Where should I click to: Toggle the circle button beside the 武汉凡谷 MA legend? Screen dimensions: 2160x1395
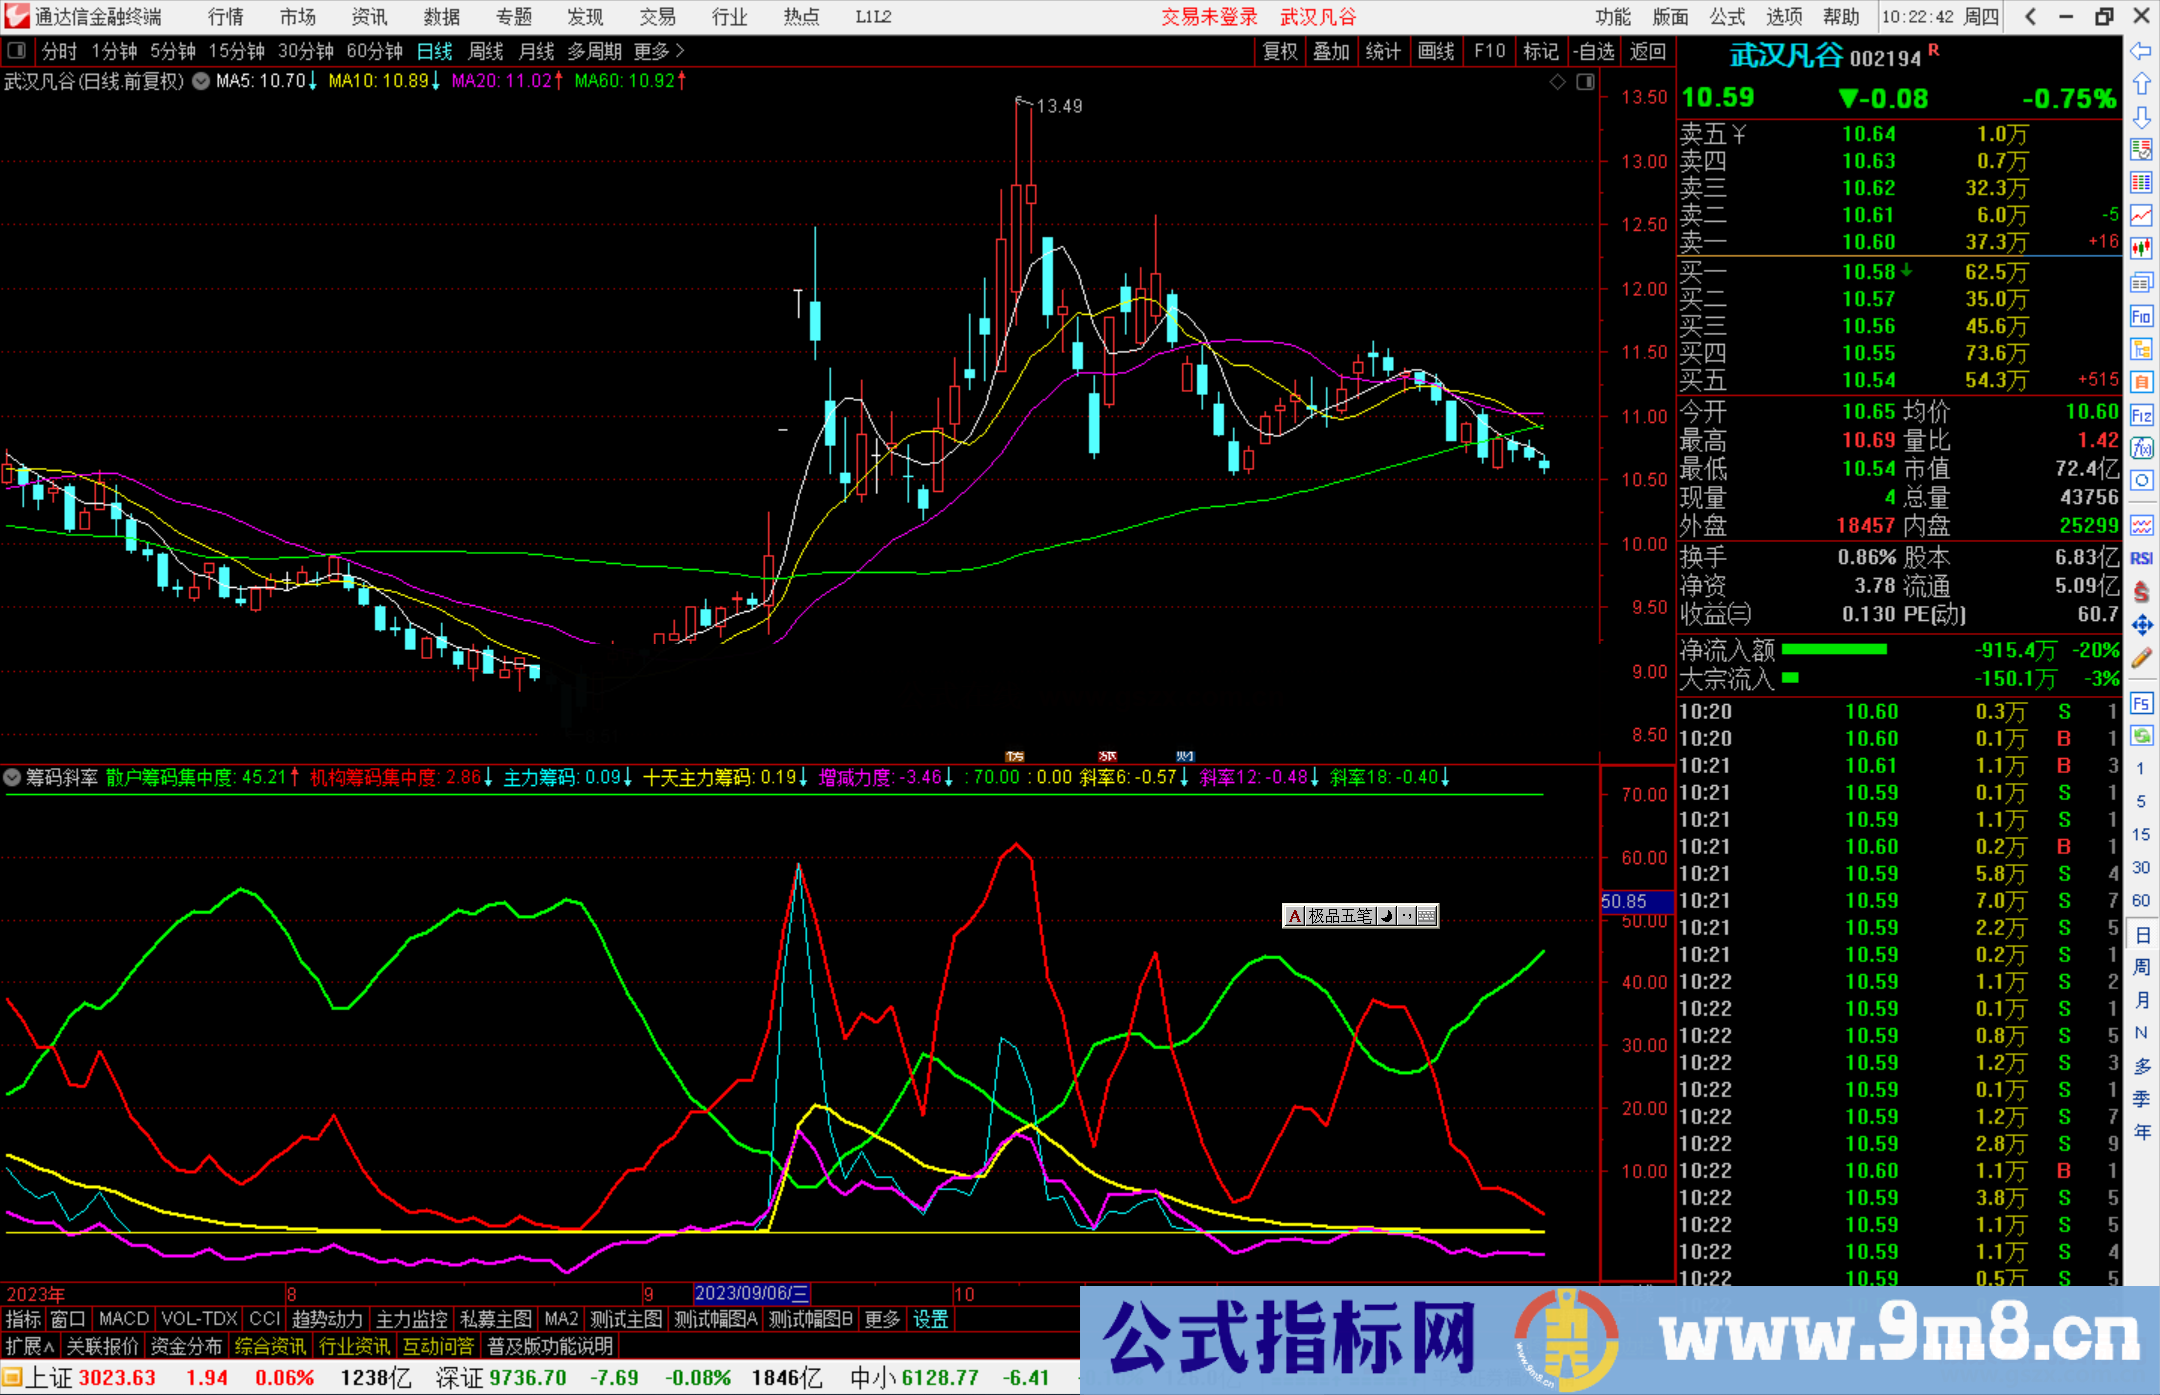click(x=201, y=81)
